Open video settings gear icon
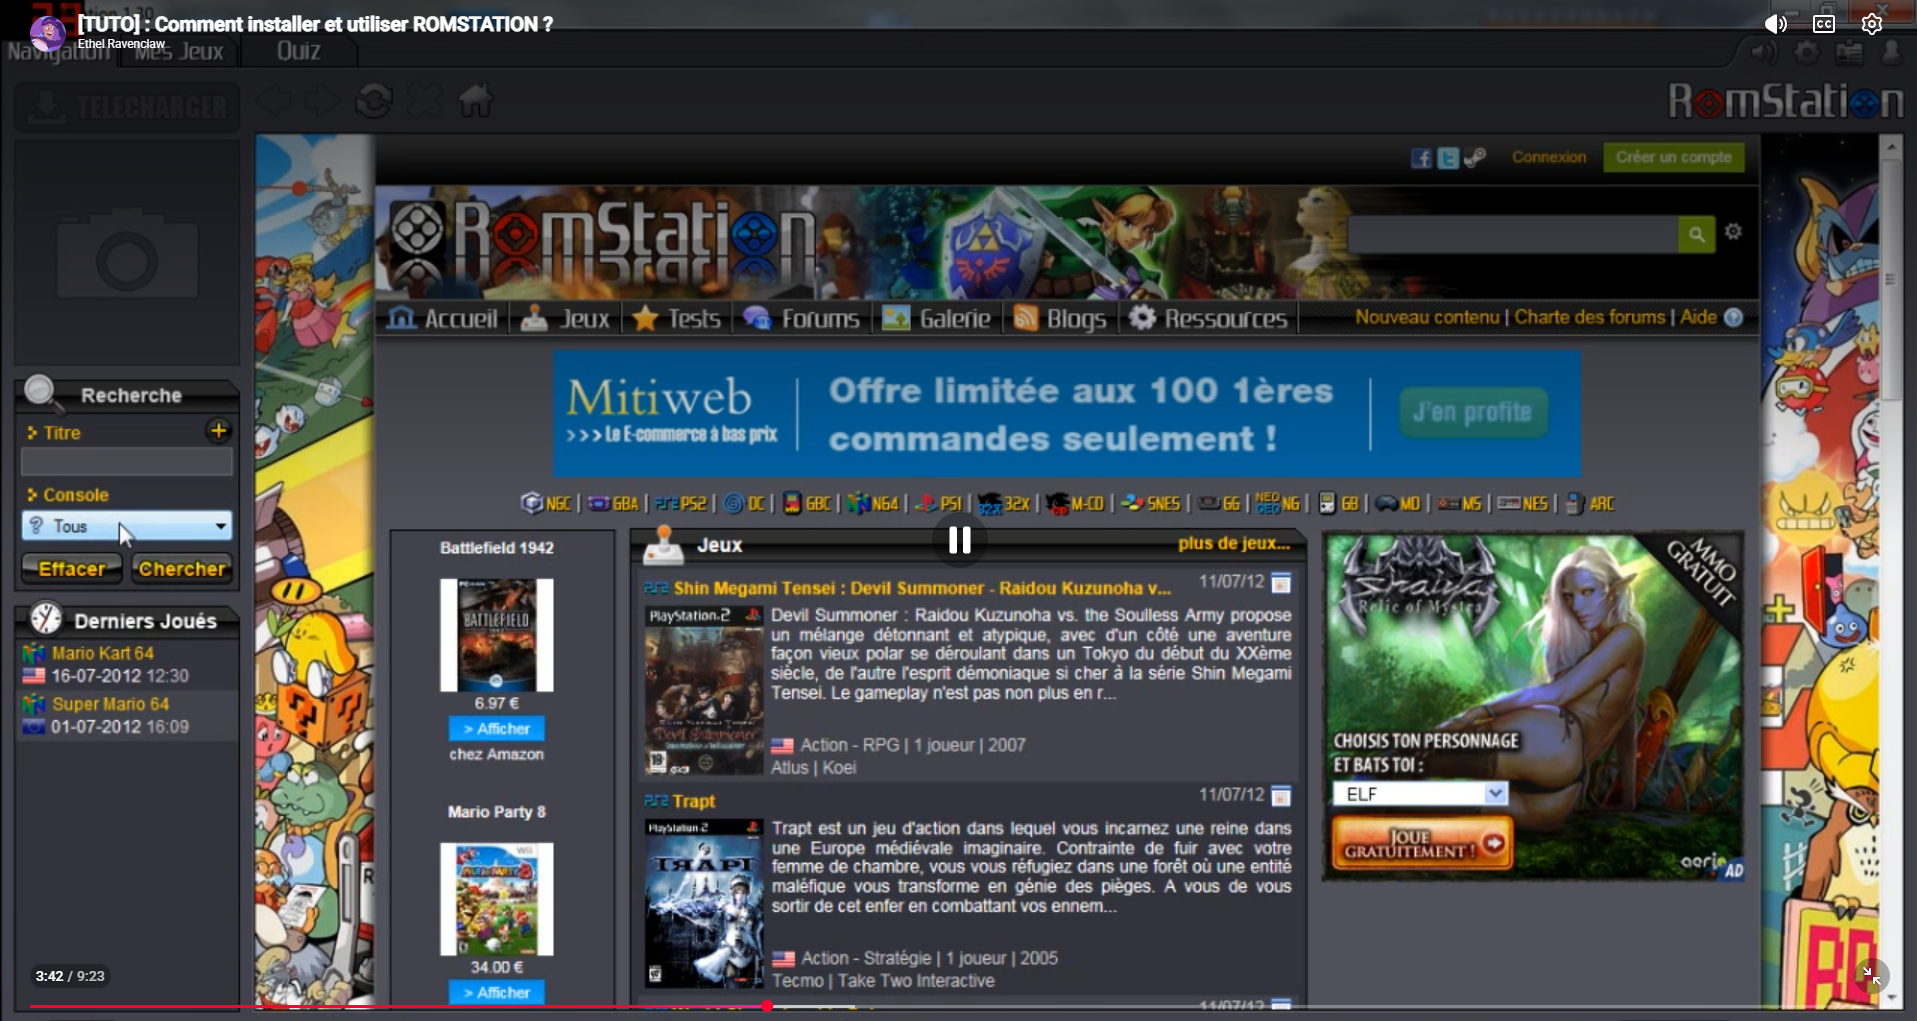Viewport: 1917px width, 1021px height. (1871, 24)
